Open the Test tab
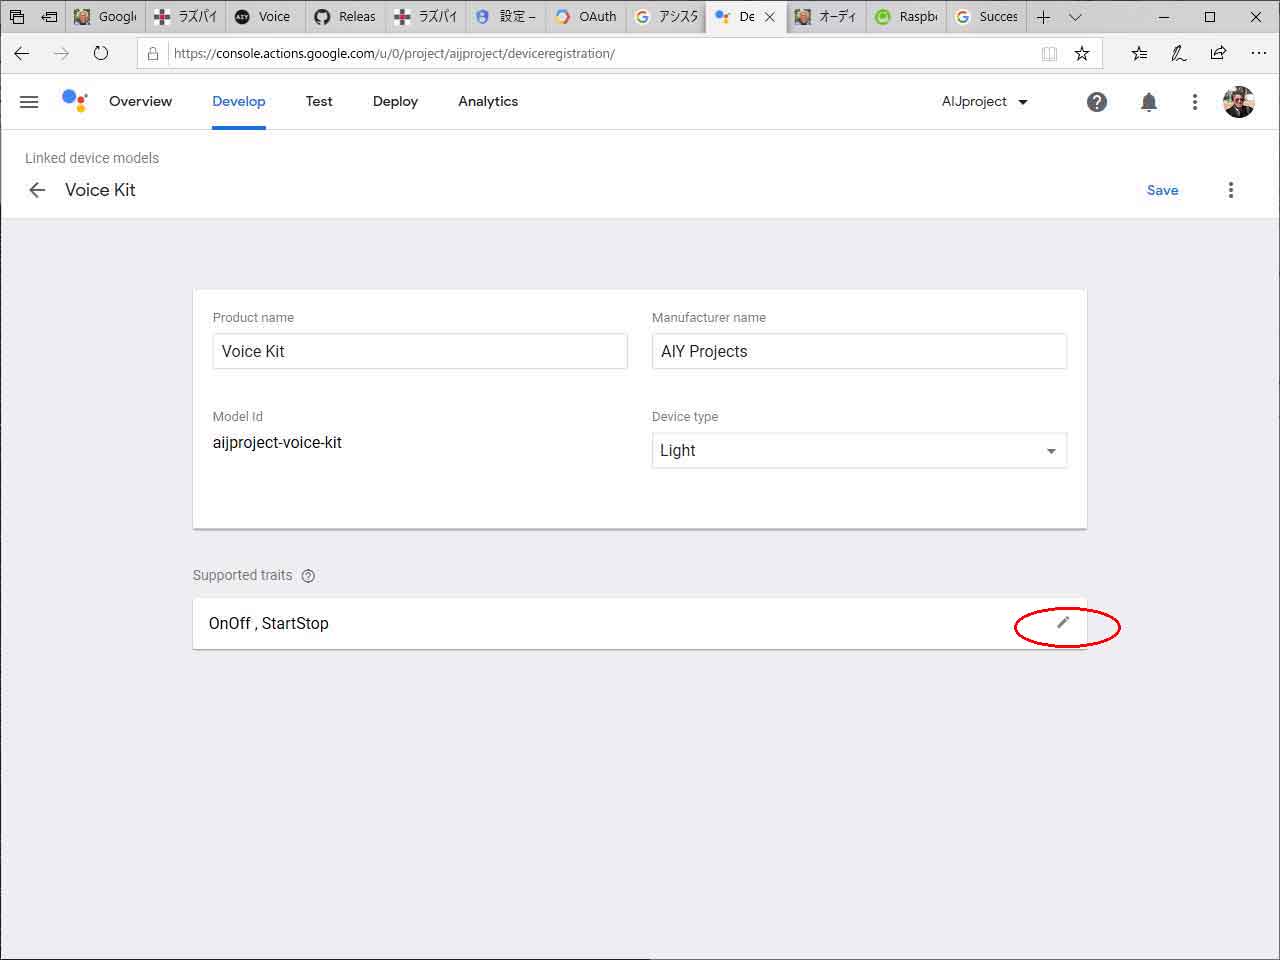 [319, 101]
